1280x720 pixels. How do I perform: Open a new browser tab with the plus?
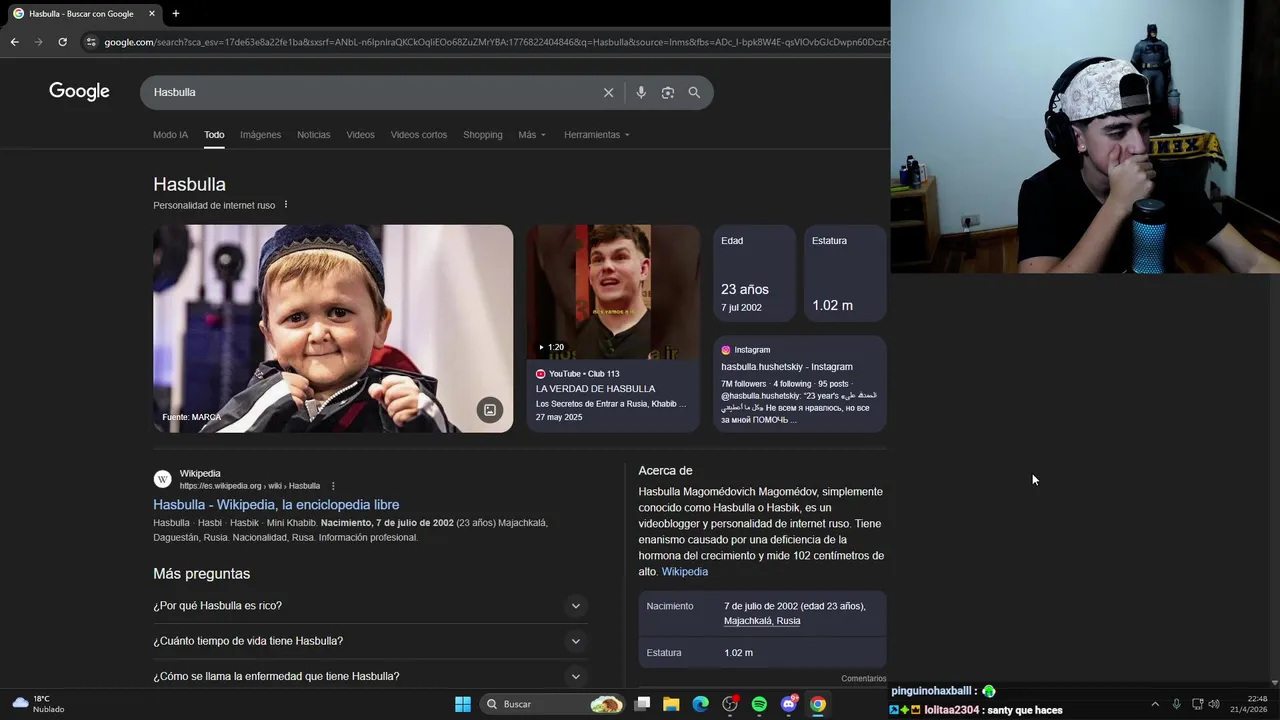(176, 14)
